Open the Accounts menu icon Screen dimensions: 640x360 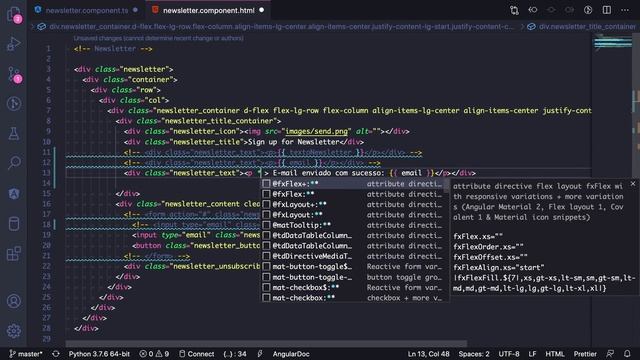click(x=13, y=301)
